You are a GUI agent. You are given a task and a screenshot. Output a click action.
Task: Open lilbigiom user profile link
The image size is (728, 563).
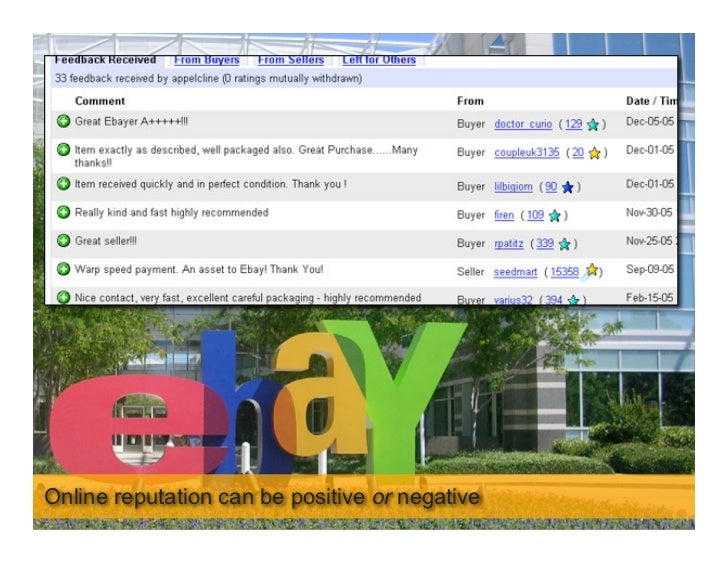click(x=514, y=187)
